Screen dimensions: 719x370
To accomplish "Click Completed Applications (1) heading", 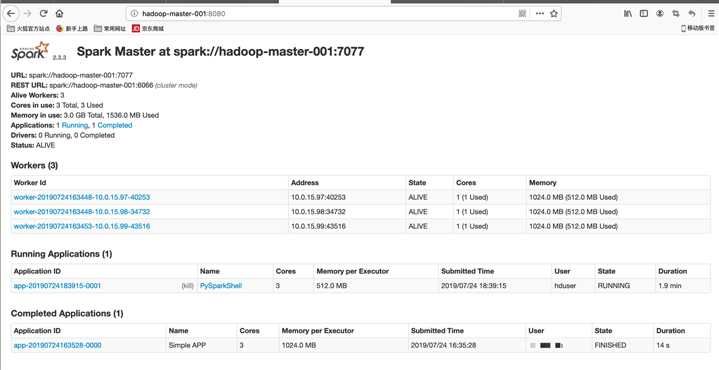I will click(67, 314).
